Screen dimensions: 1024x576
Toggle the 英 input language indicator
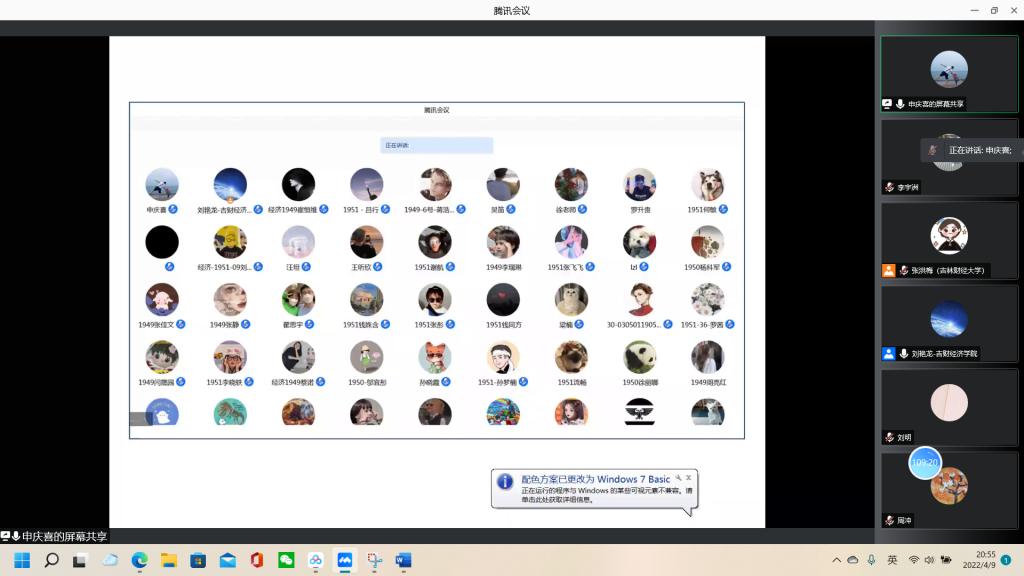click(x=892, y=560)
